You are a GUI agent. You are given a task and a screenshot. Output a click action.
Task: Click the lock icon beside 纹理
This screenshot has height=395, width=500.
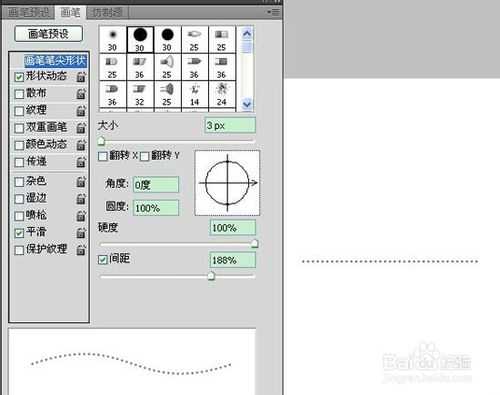point(81,111)
